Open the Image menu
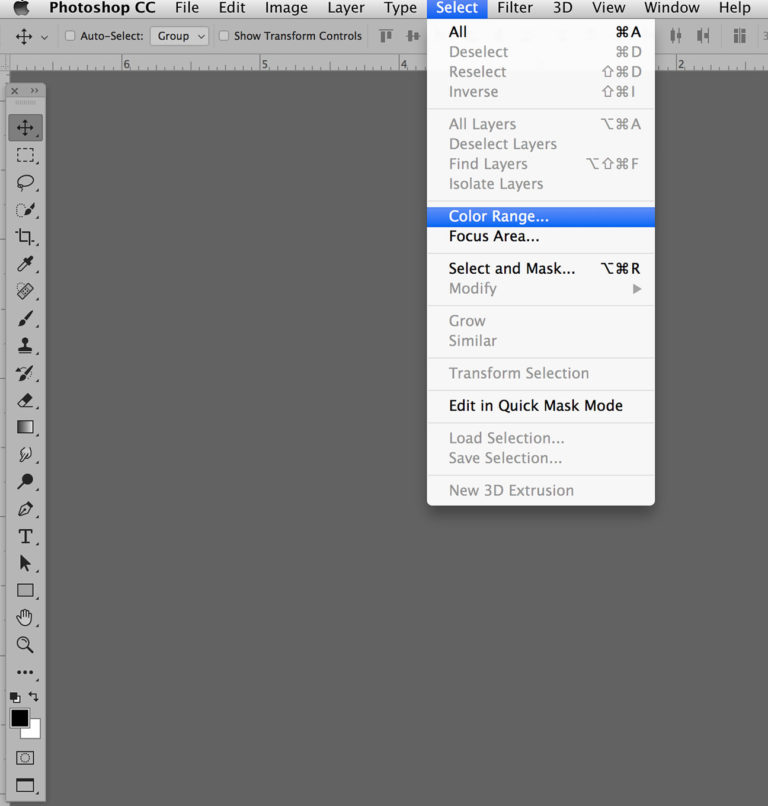768x806 pixels. point(286,8)
